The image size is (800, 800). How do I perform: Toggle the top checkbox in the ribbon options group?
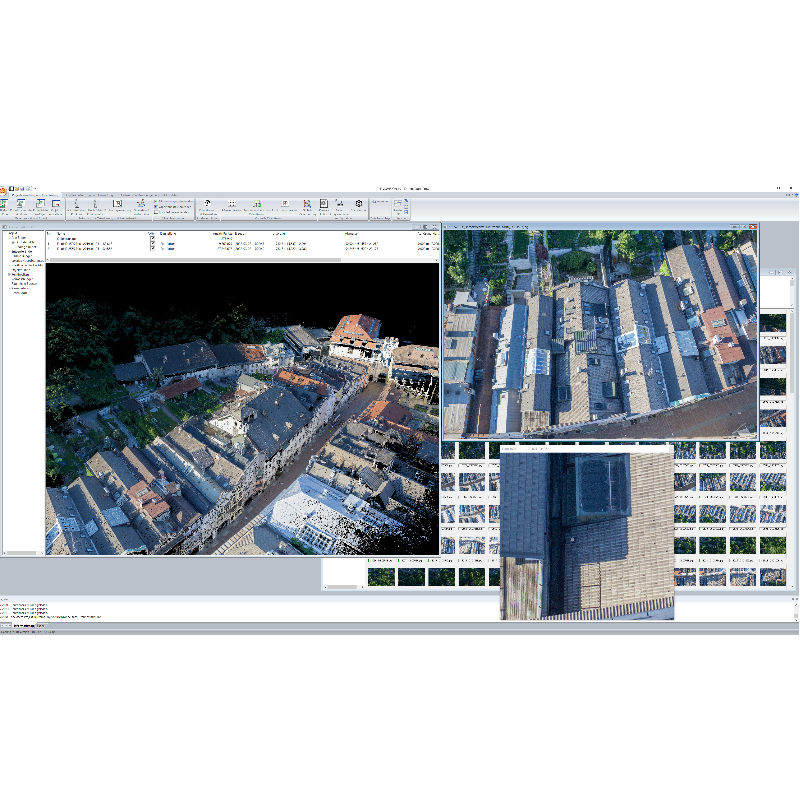click(x=157, y=201)
